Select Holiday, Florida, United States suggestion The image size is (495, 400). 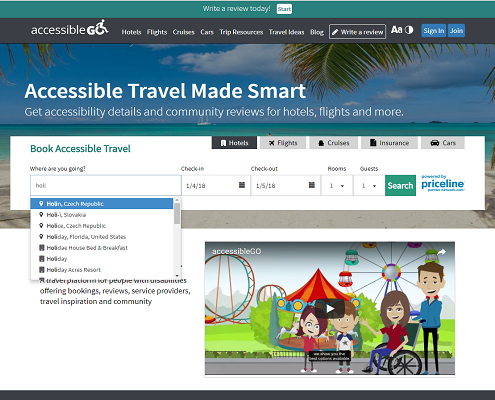pos(102,237)
